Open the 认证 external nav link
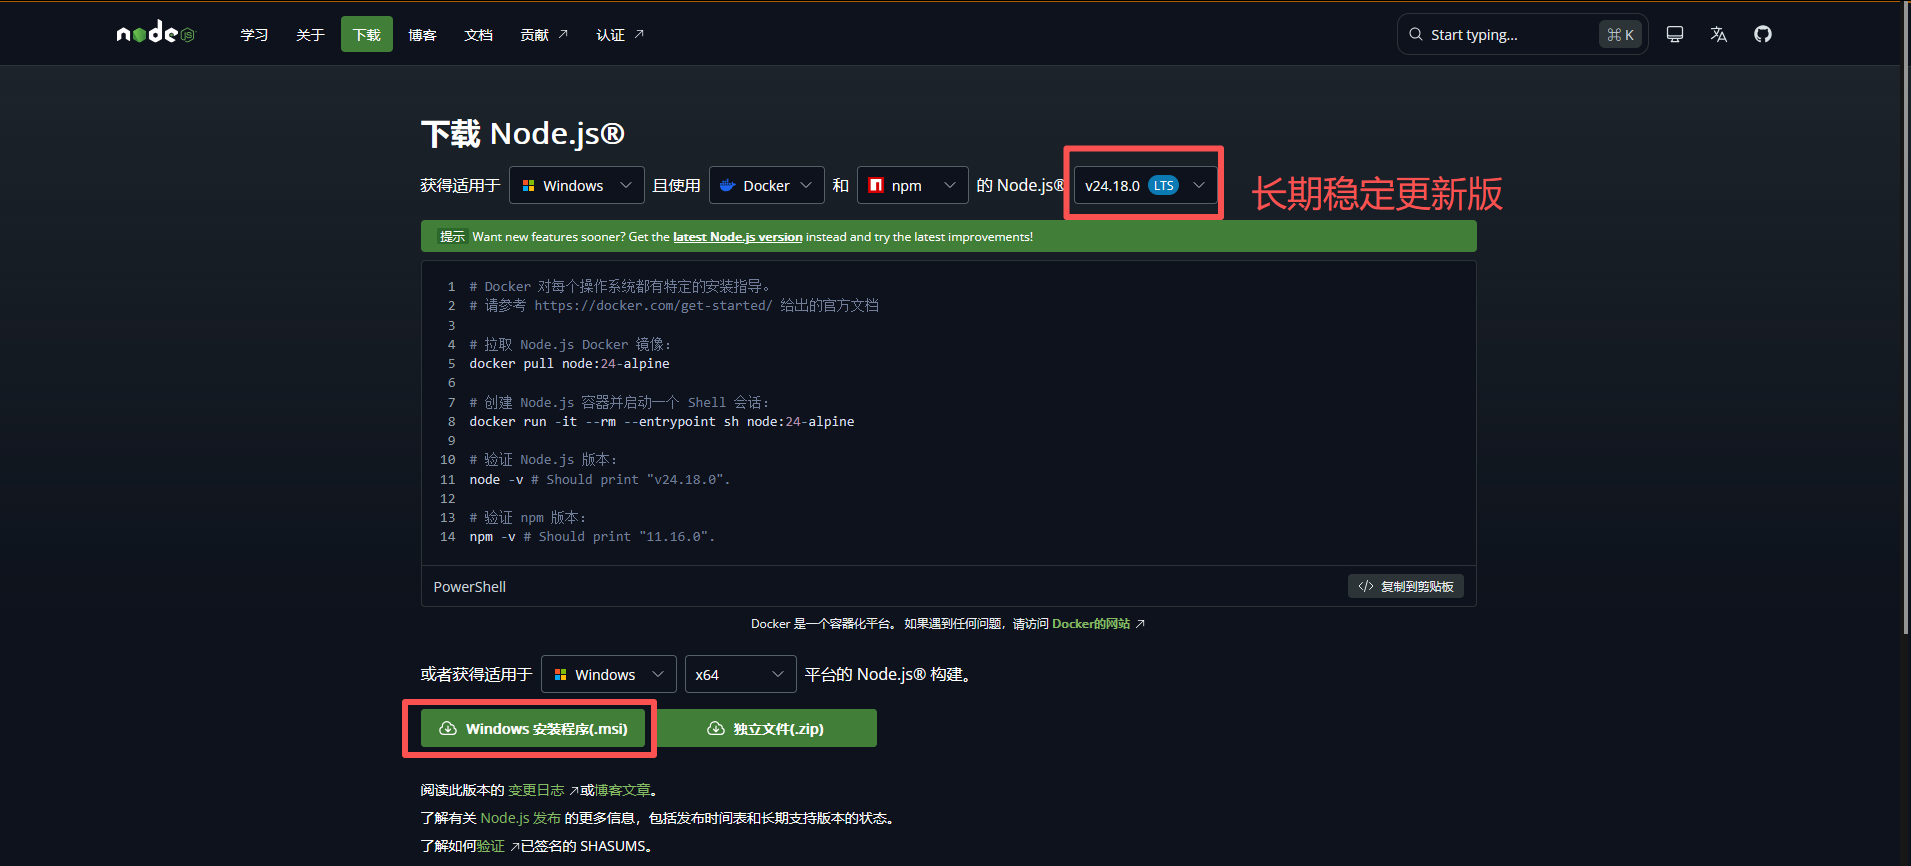Image resolution: width=1911 pixels, height=866 pixels. [620, 35]
